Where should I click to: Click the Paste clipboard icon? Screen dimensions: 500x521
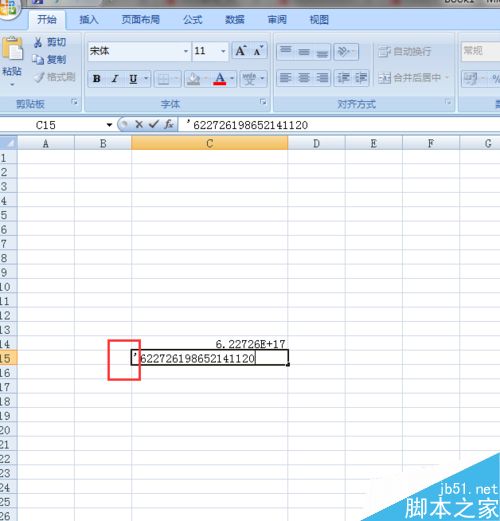(x=12, y=49)
